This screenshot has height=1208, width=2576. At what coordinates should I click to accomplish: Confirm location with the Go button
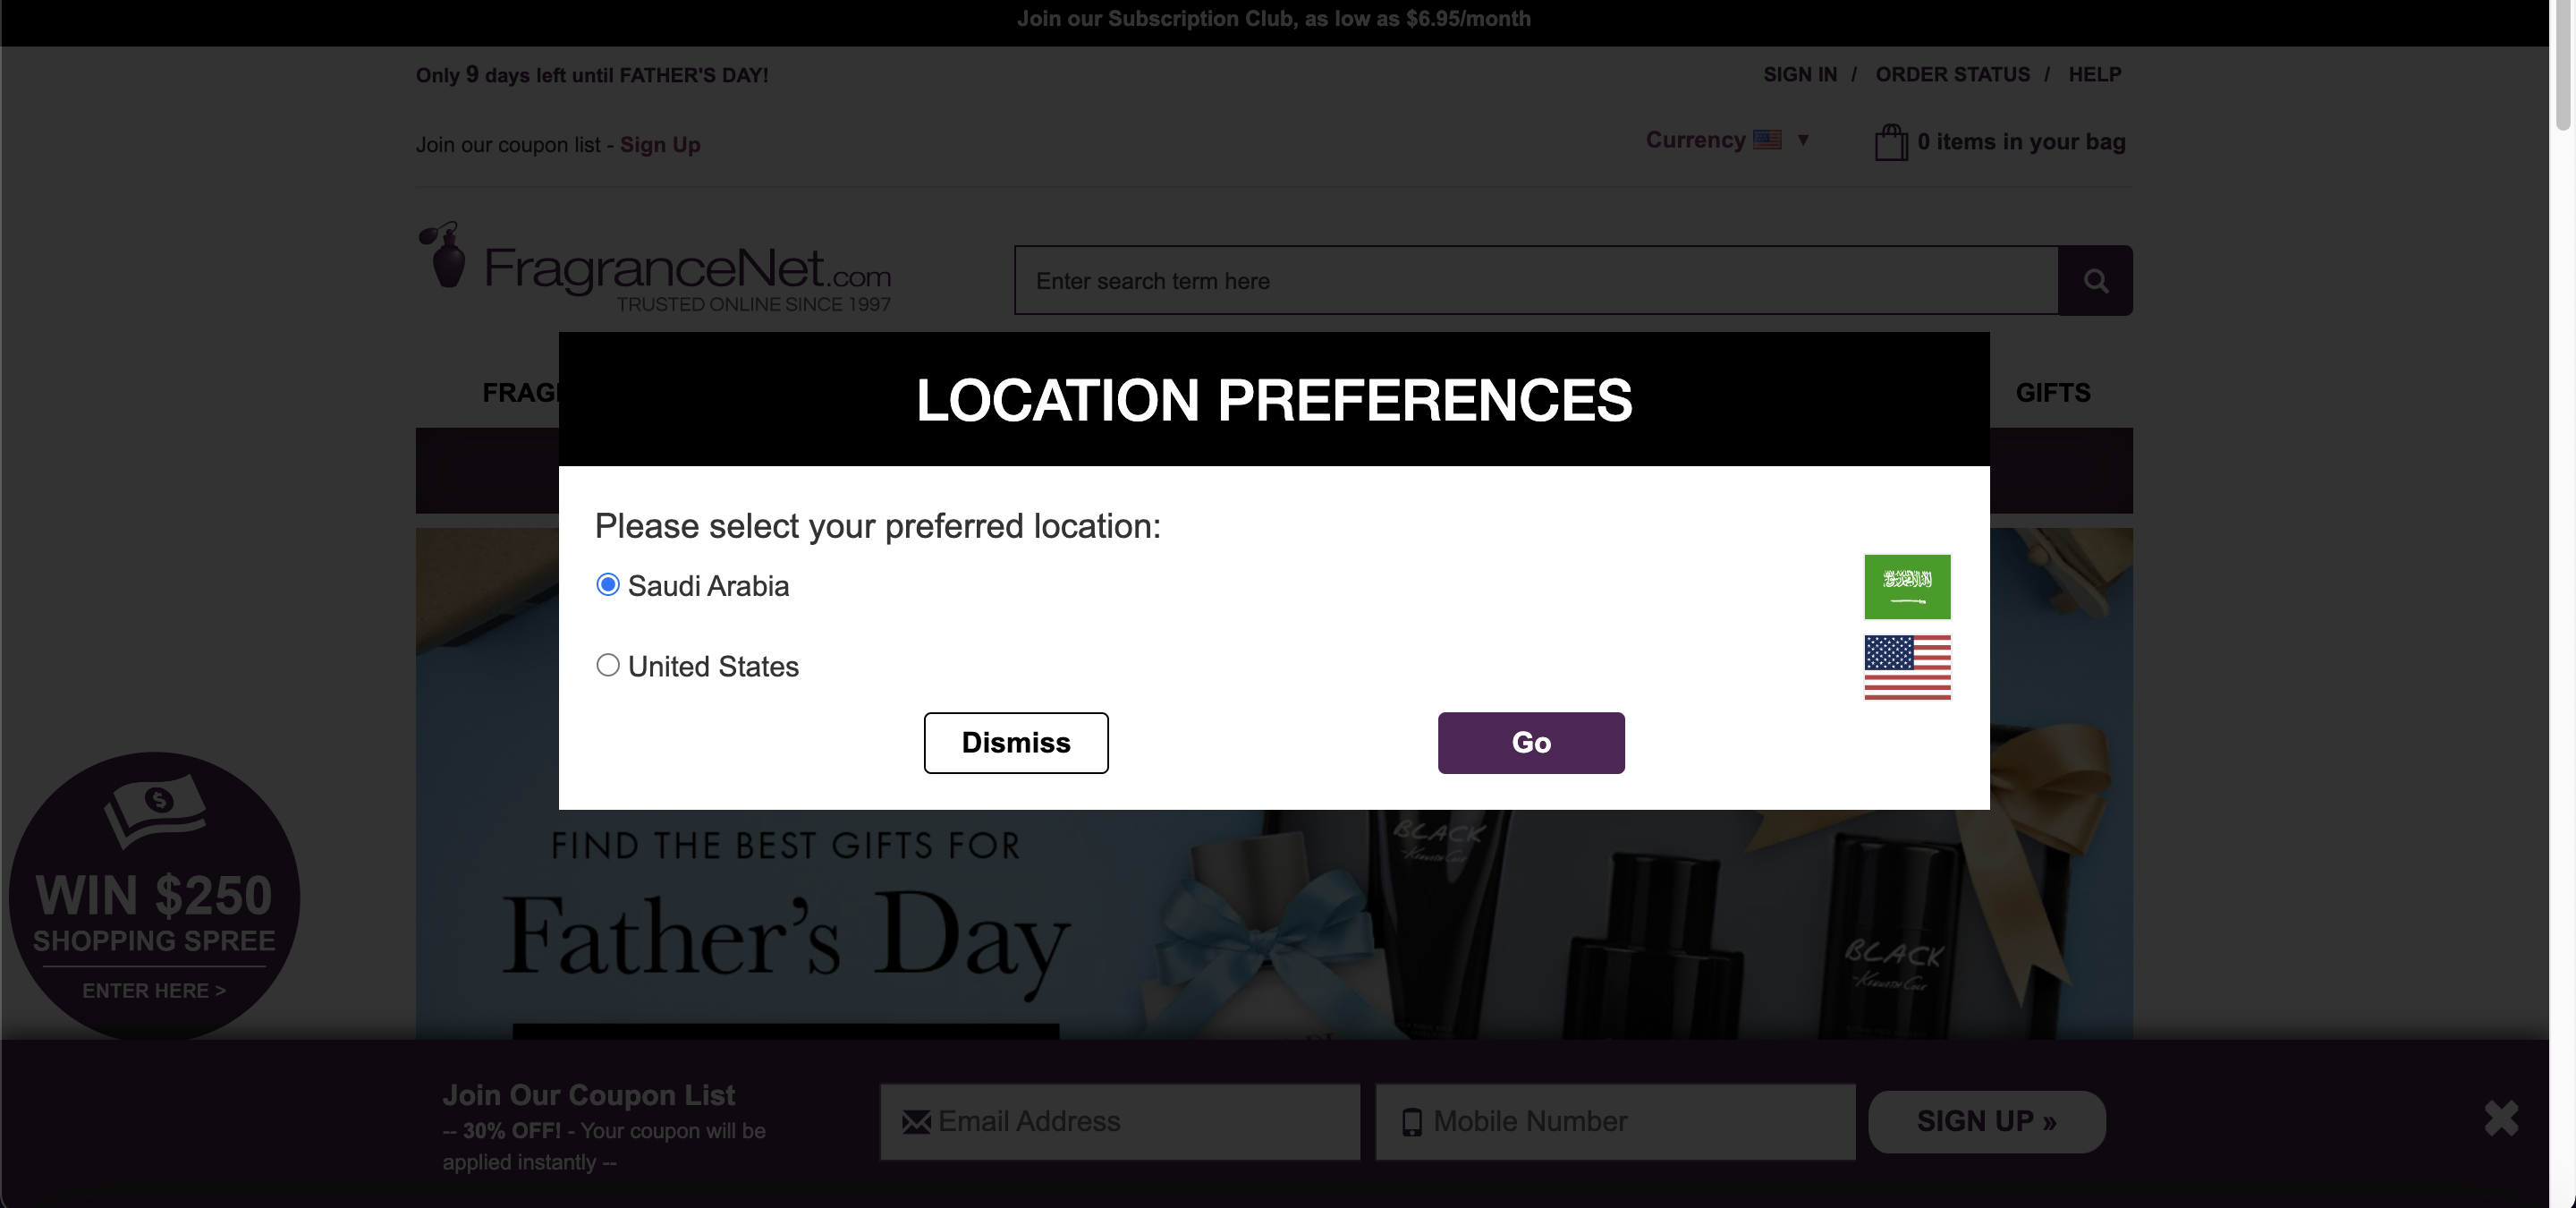[1531, 743]
